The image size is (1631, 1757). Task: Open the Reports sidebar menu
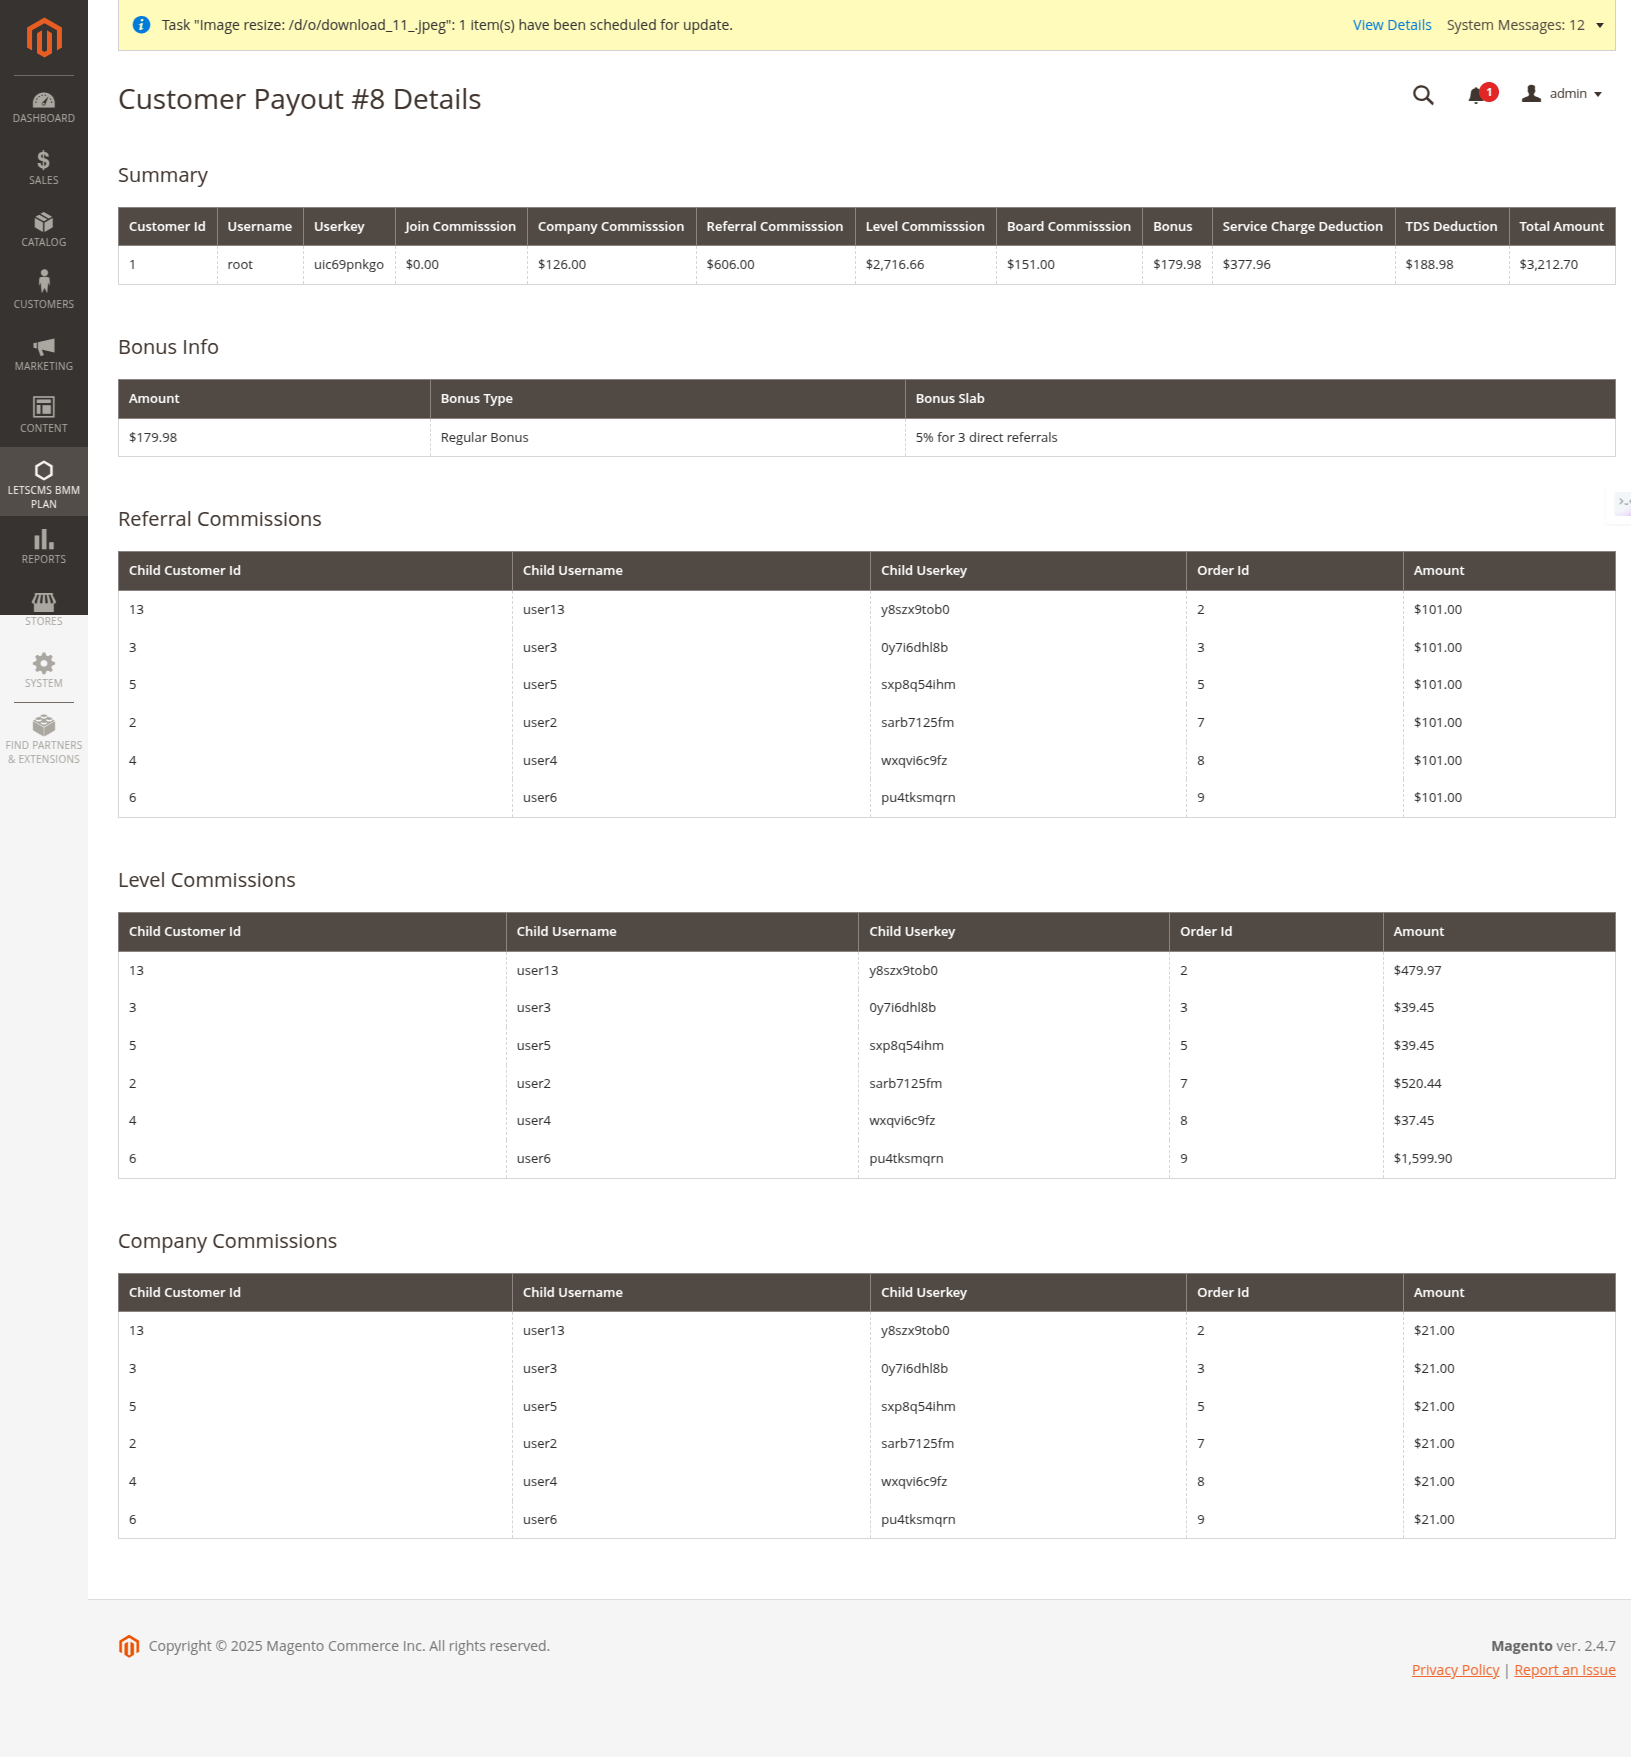click(43, 546)
